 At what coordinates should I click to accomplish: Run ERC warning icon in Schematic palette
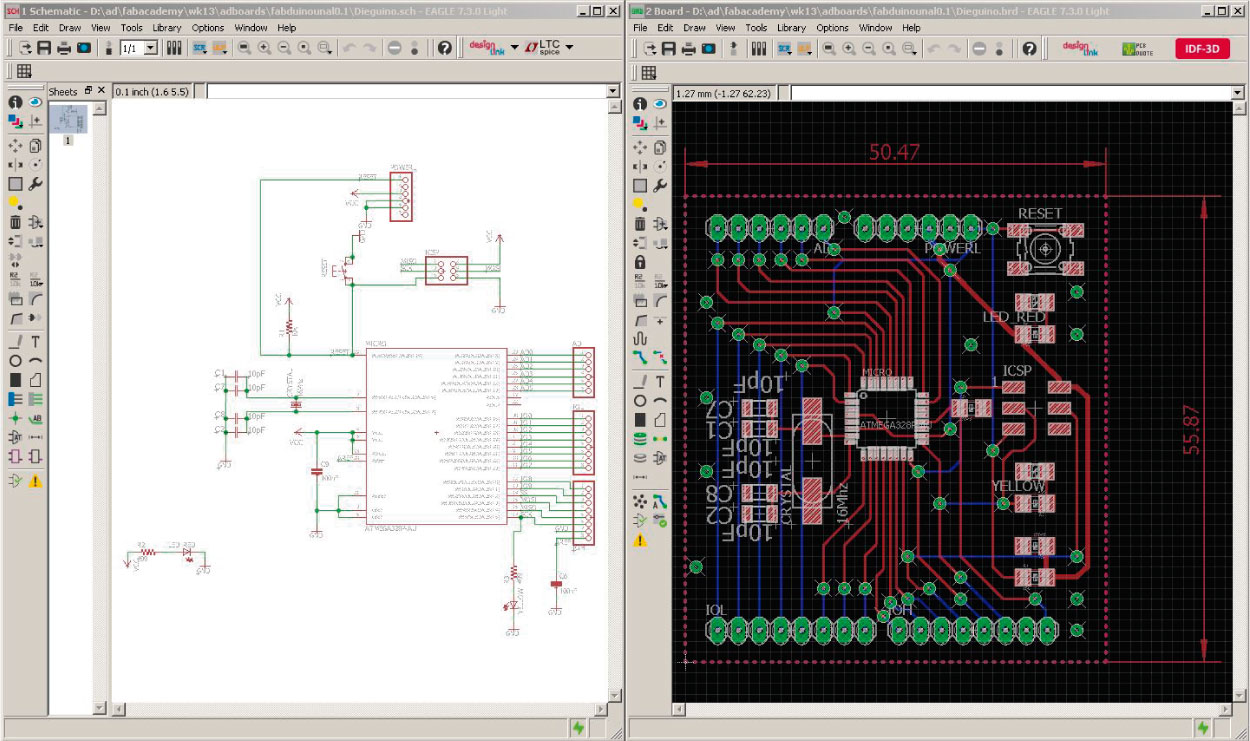(35, 481)
